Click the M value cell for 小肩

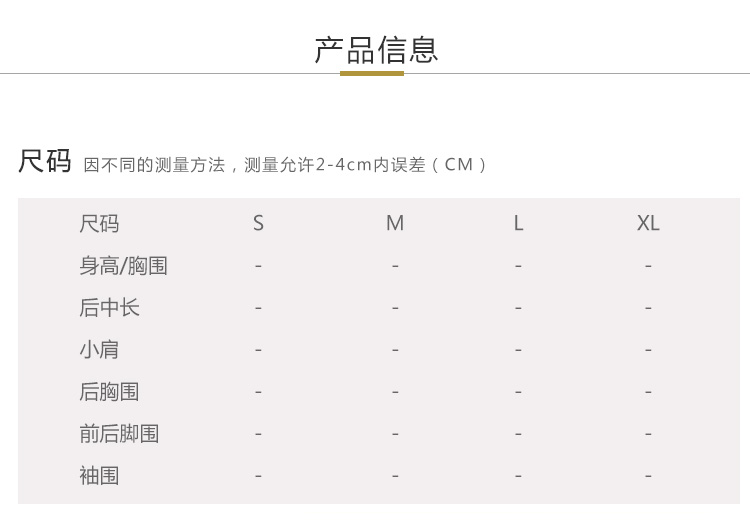click(395, 350)
